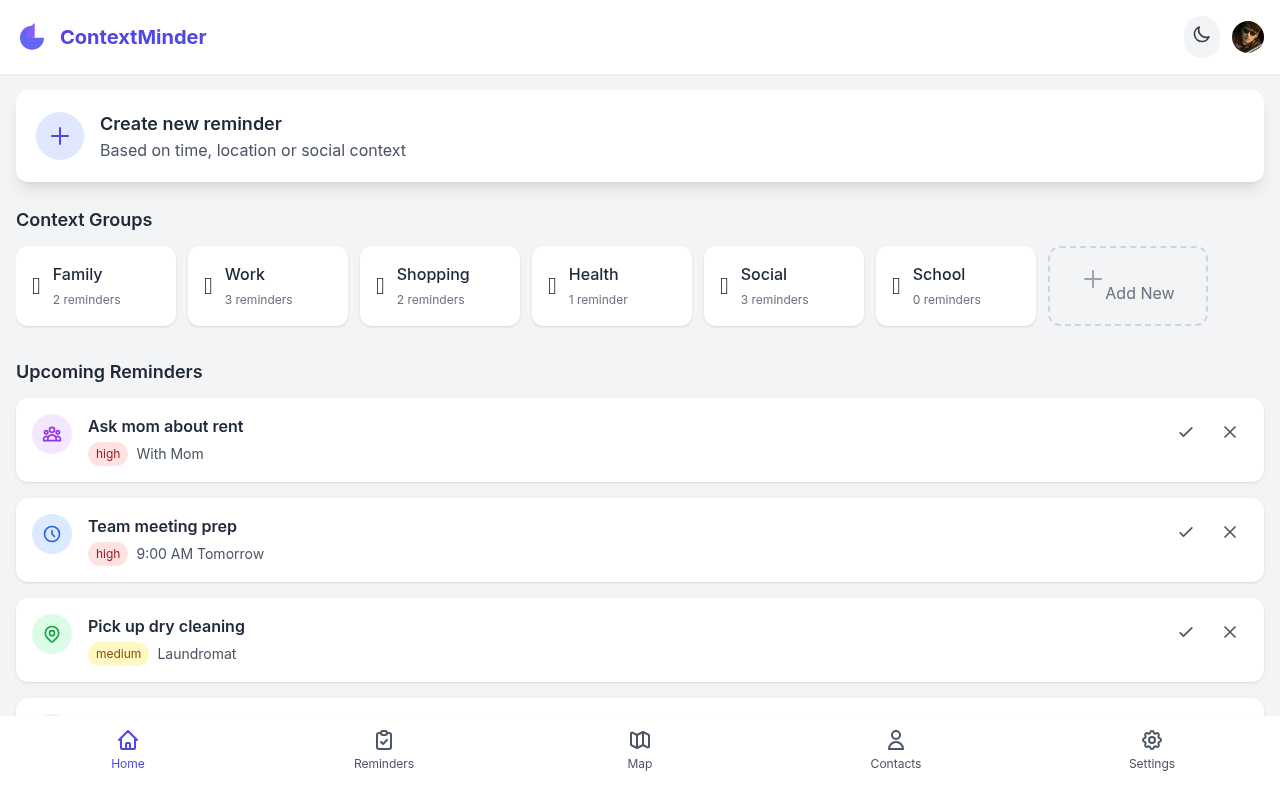Open the Family context group

[96, 285]
